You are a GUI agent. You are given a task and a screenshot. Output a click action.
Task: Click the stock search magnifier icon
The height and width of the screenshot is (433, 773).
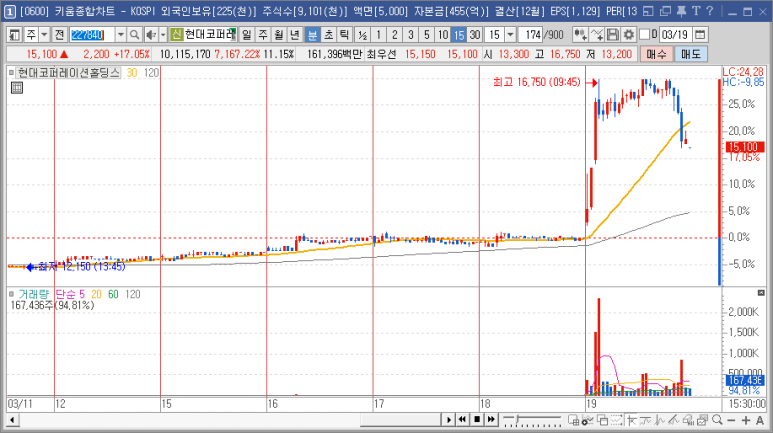coord(134,35)
